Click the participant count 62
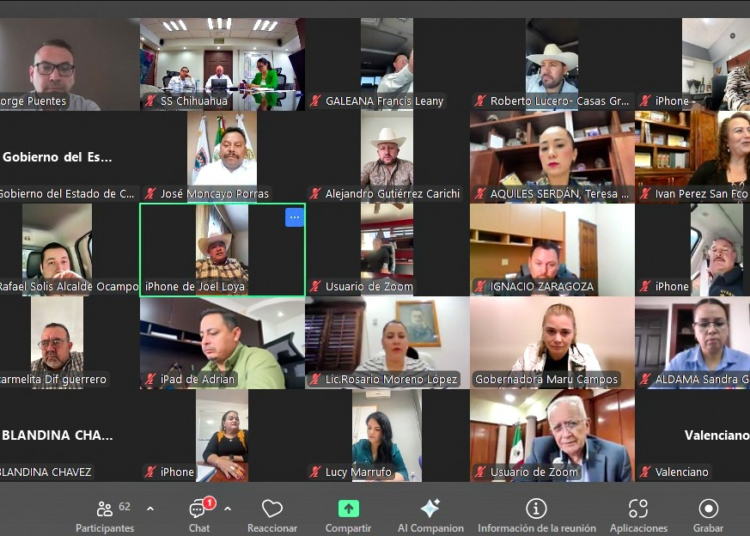 click(124, 506)
